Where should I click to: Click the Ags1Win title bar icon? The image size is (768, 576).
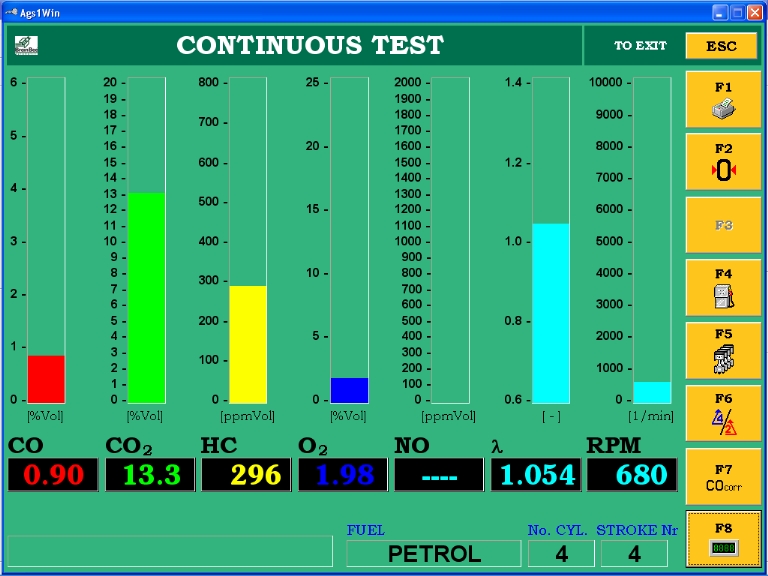pyautogui.click(x=11, y=12)
